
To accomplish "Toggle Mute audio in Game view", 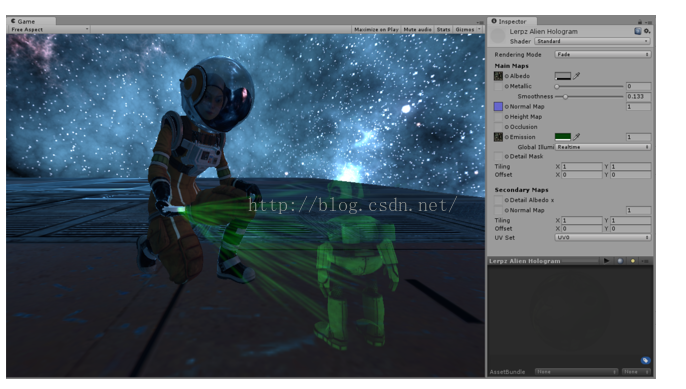I will [x=417, y=29].
